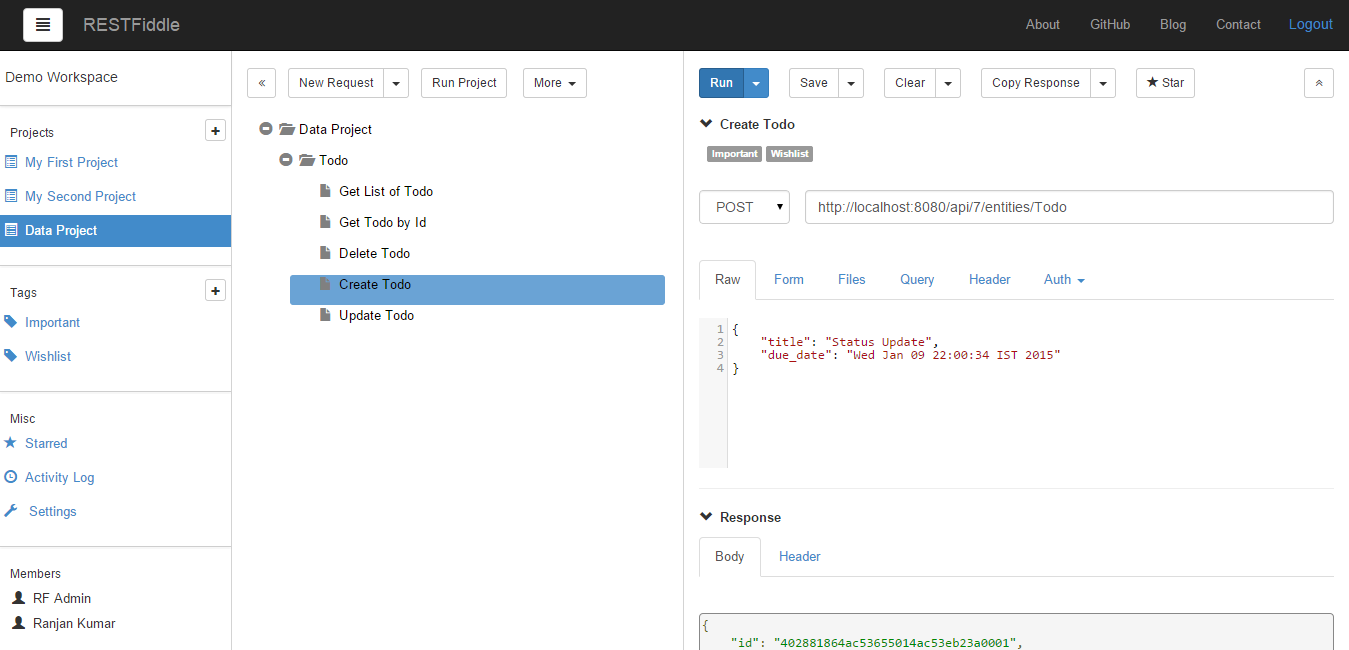Click the Copy Response button
This screenshot has width=1349, height=650.
pos(1036,83)
